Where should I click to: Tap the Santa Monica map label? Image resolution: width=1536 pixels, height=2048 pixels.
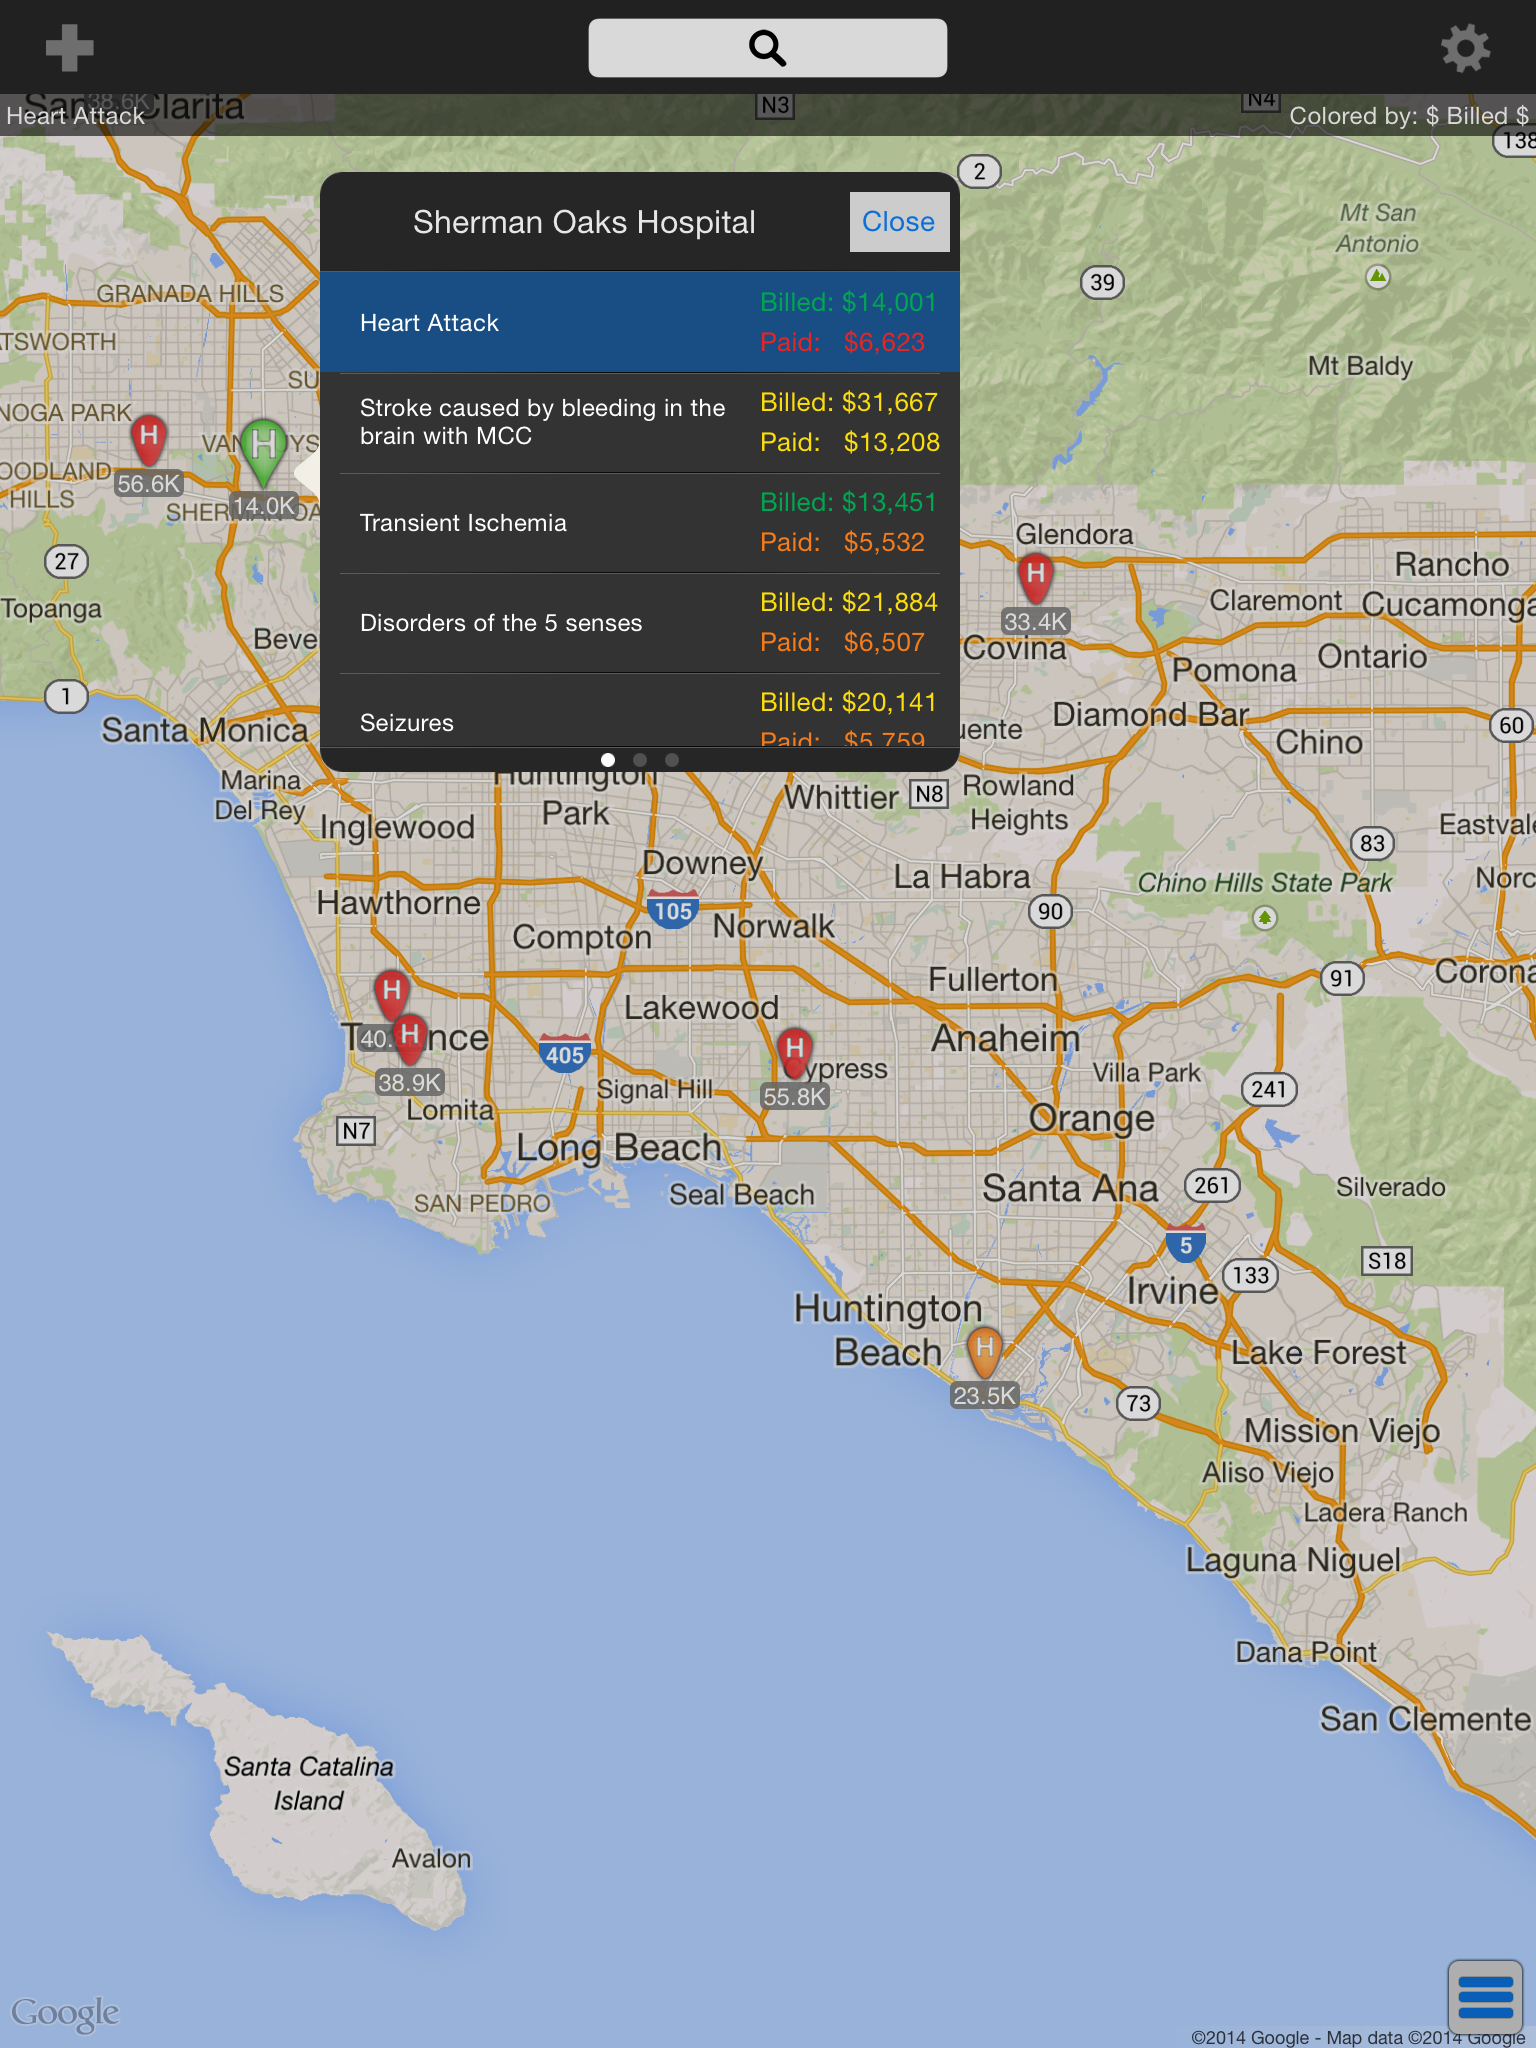205,730
